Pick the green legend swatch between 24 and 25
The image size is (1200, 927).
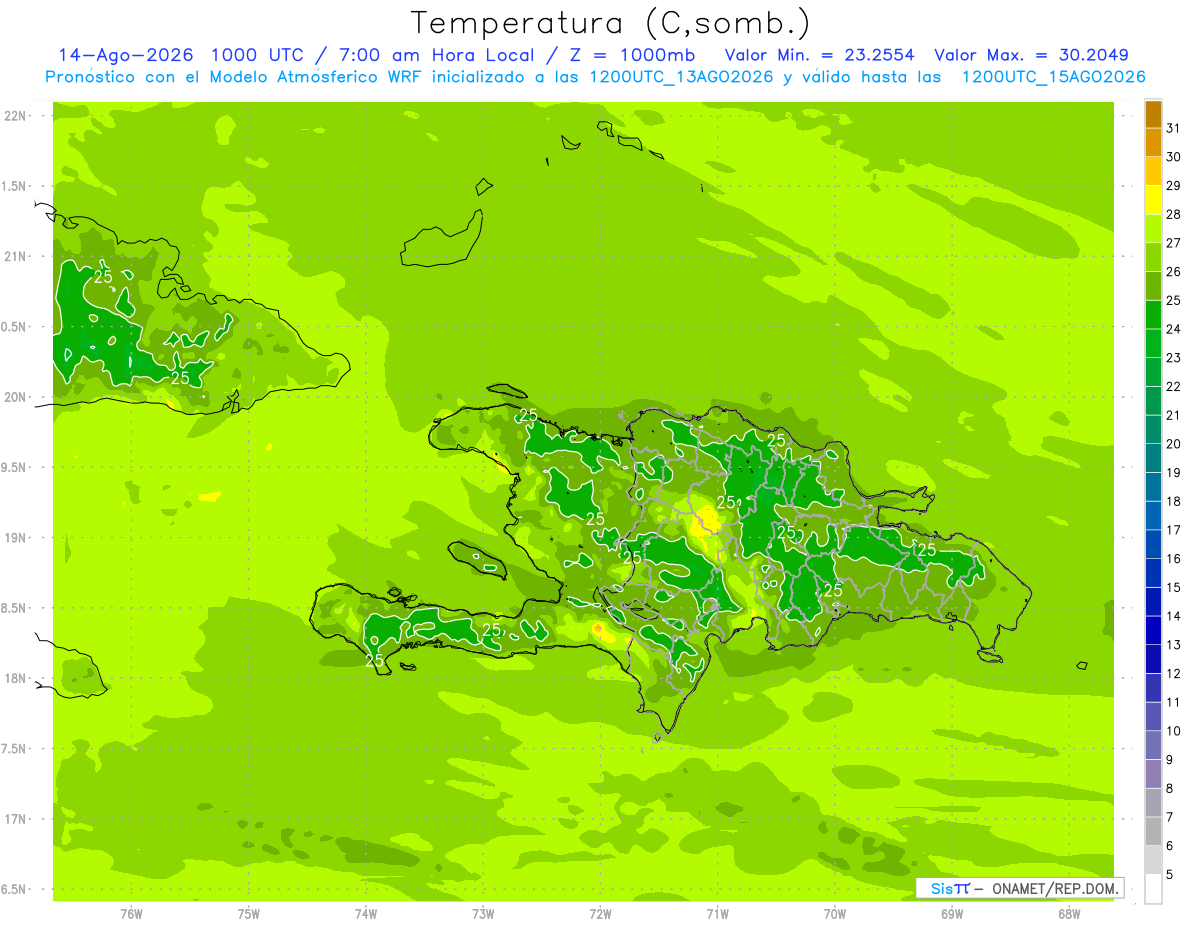(1153, 314)
